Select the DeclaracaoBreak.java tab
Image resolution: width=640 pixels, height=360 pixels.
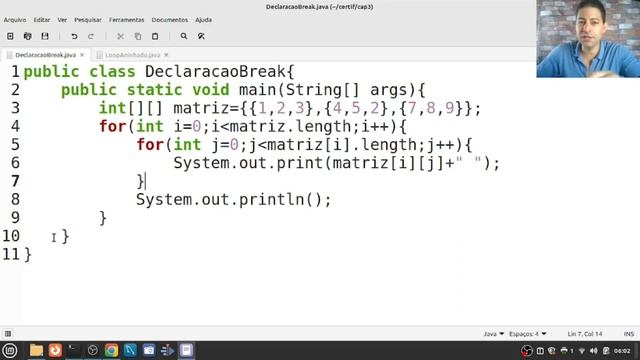[x=45, y=55]
